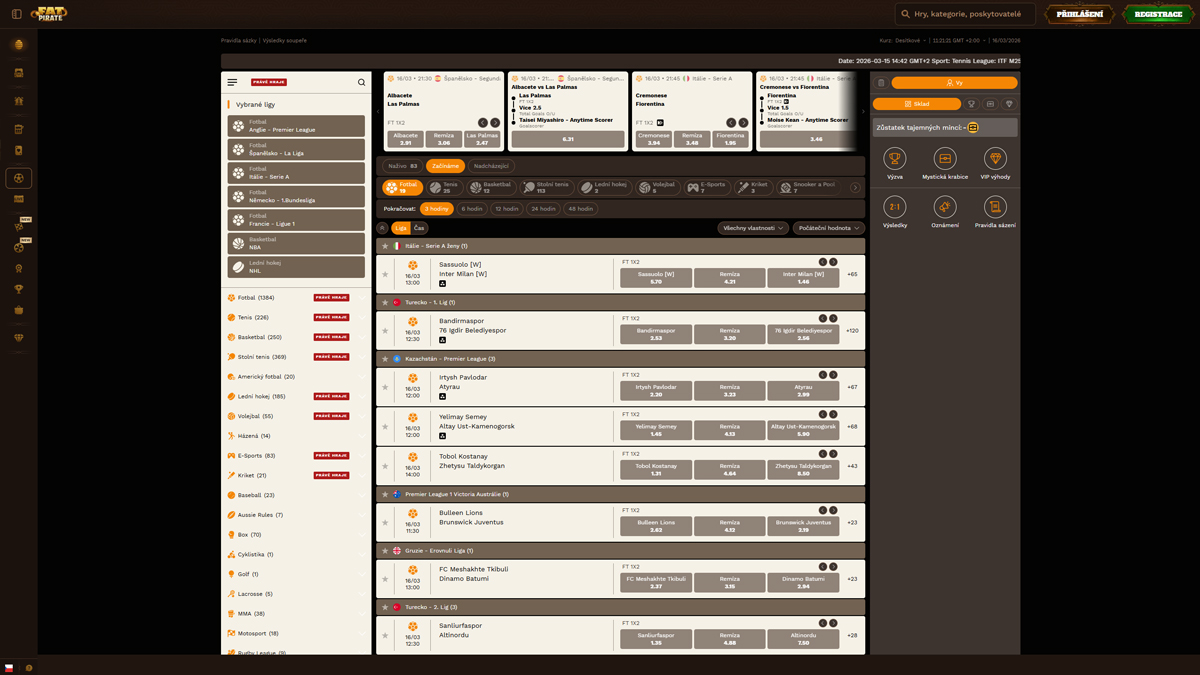The height and width of the screenshot is (675, 1200).
Task: Open the Výzva trophy icon
Action: pyautogui.click(x=895, y=159)
